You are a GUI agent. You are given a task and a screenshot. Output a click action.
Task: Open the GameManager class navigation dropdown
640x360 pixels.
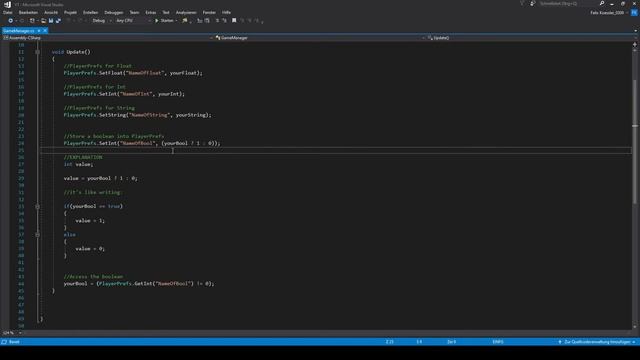click(x=319, y=38)
